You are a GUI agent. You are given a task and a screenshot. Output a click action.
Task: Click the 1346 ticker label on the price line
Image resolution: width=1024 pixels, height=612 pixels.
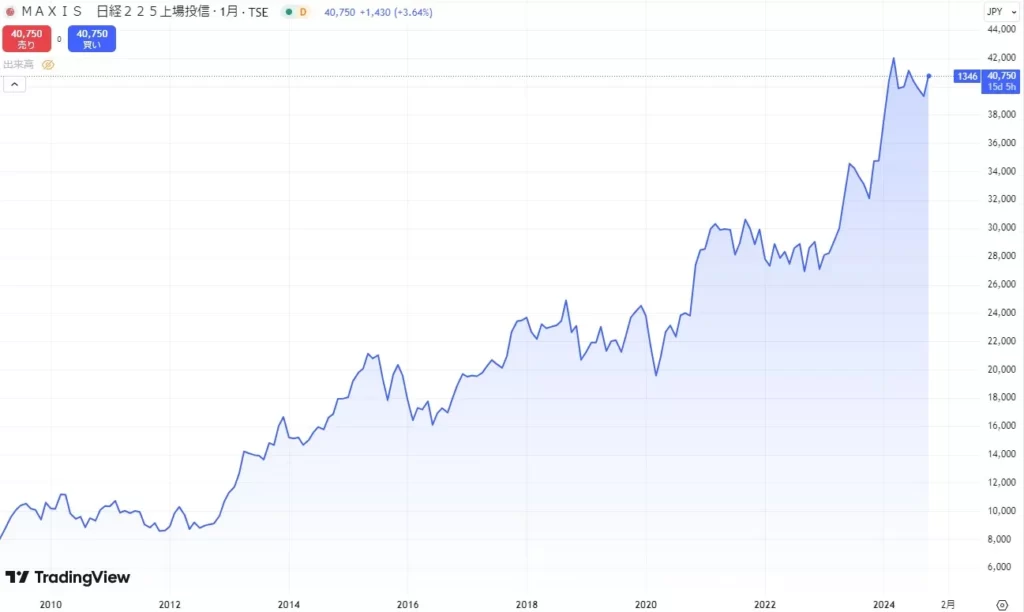967,76
